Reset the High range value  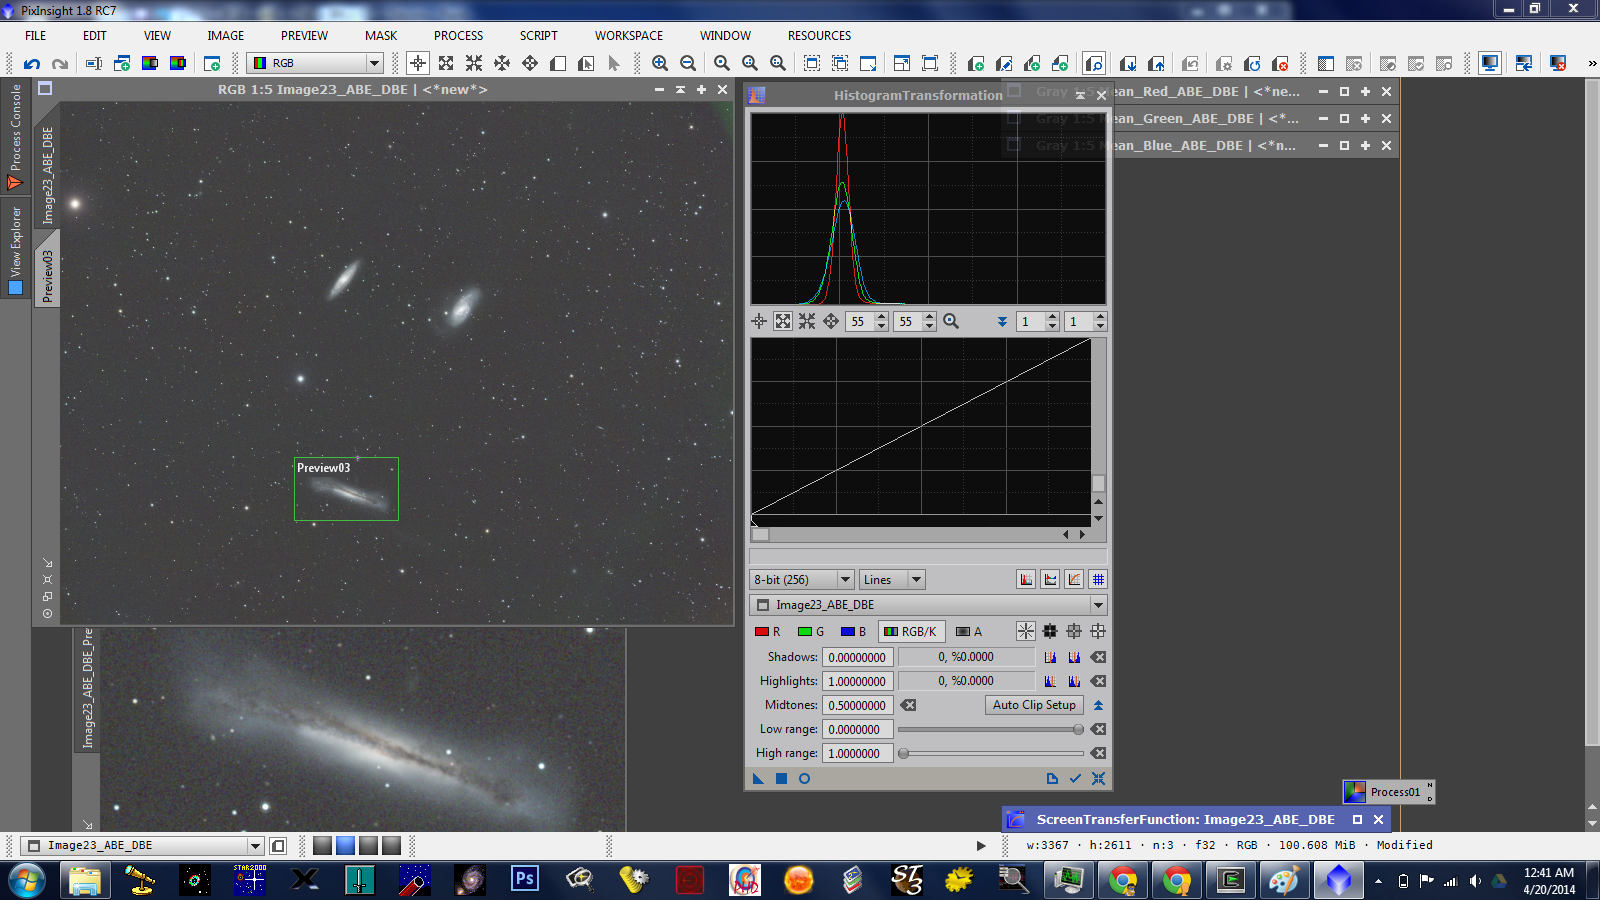click(x=1098, y=753)
